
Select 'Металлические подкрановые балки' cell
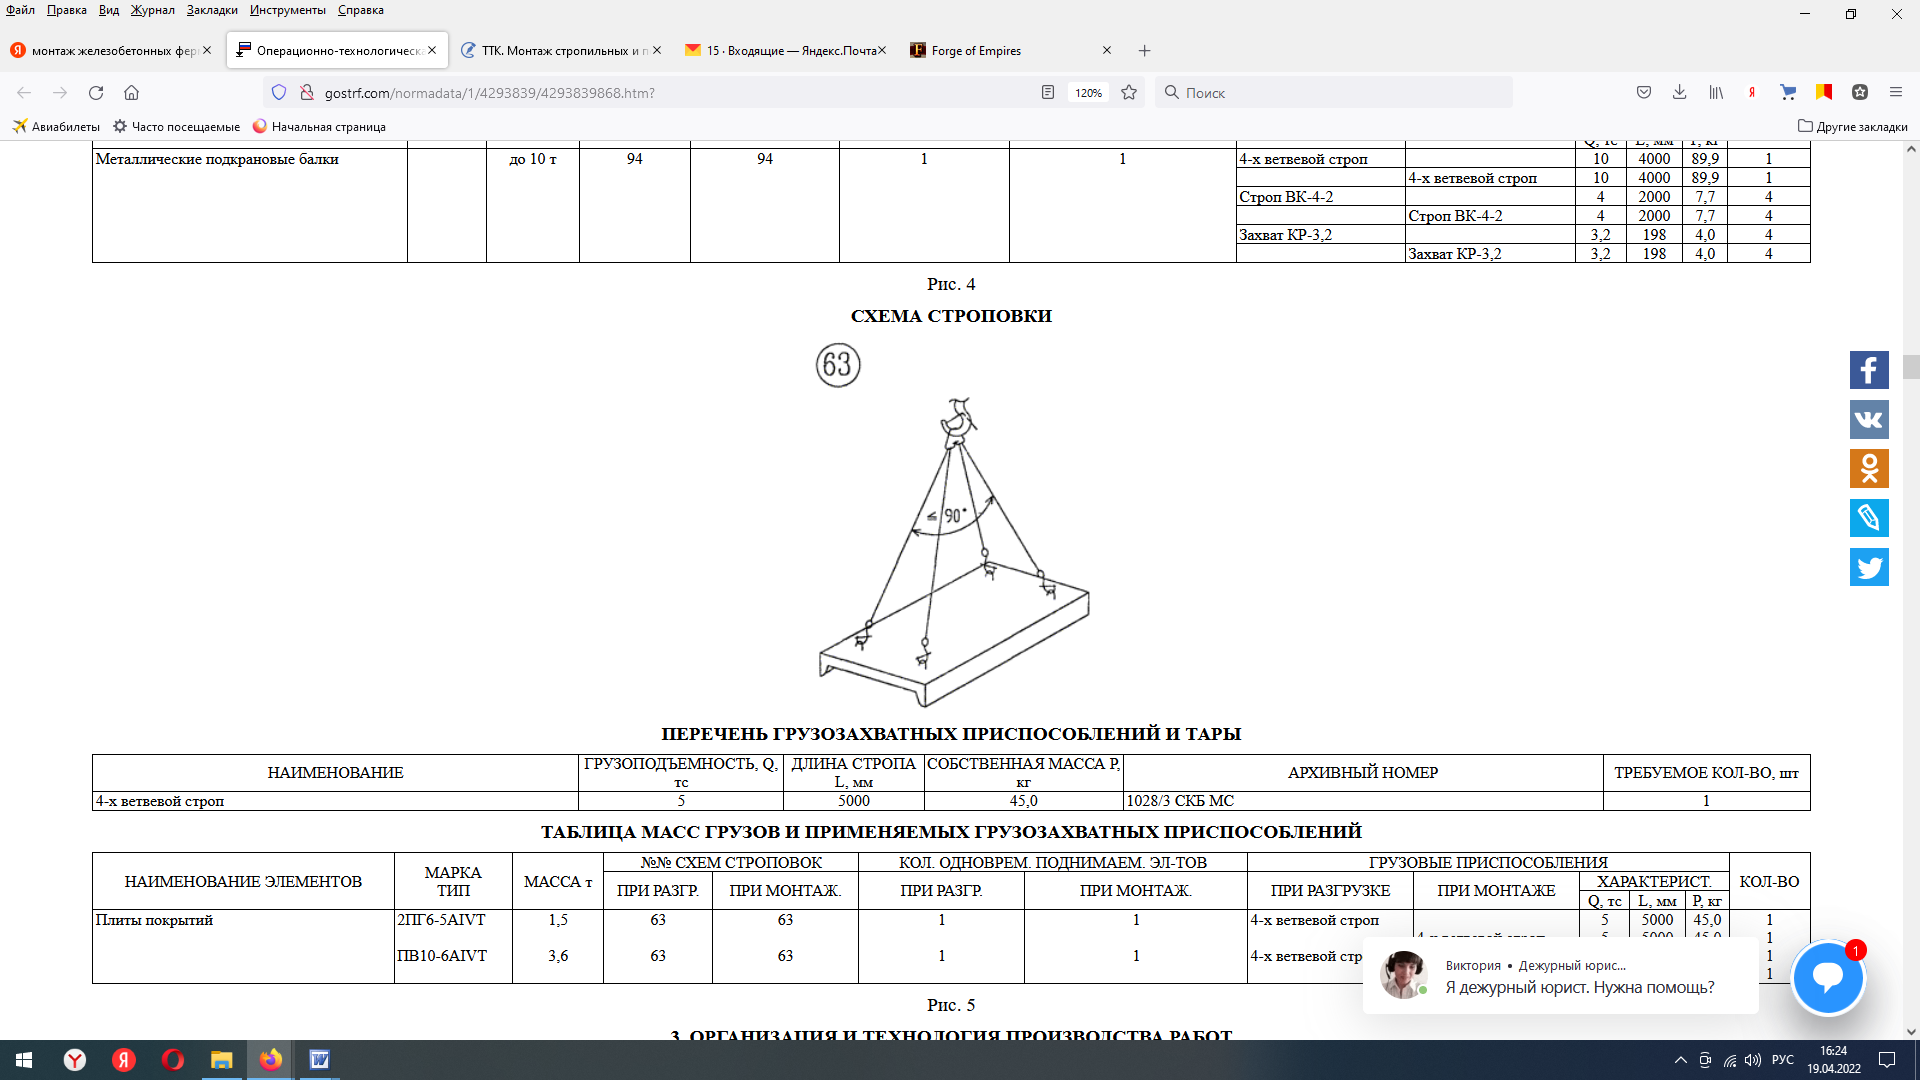pyautogui.click(x=250, y=205)
